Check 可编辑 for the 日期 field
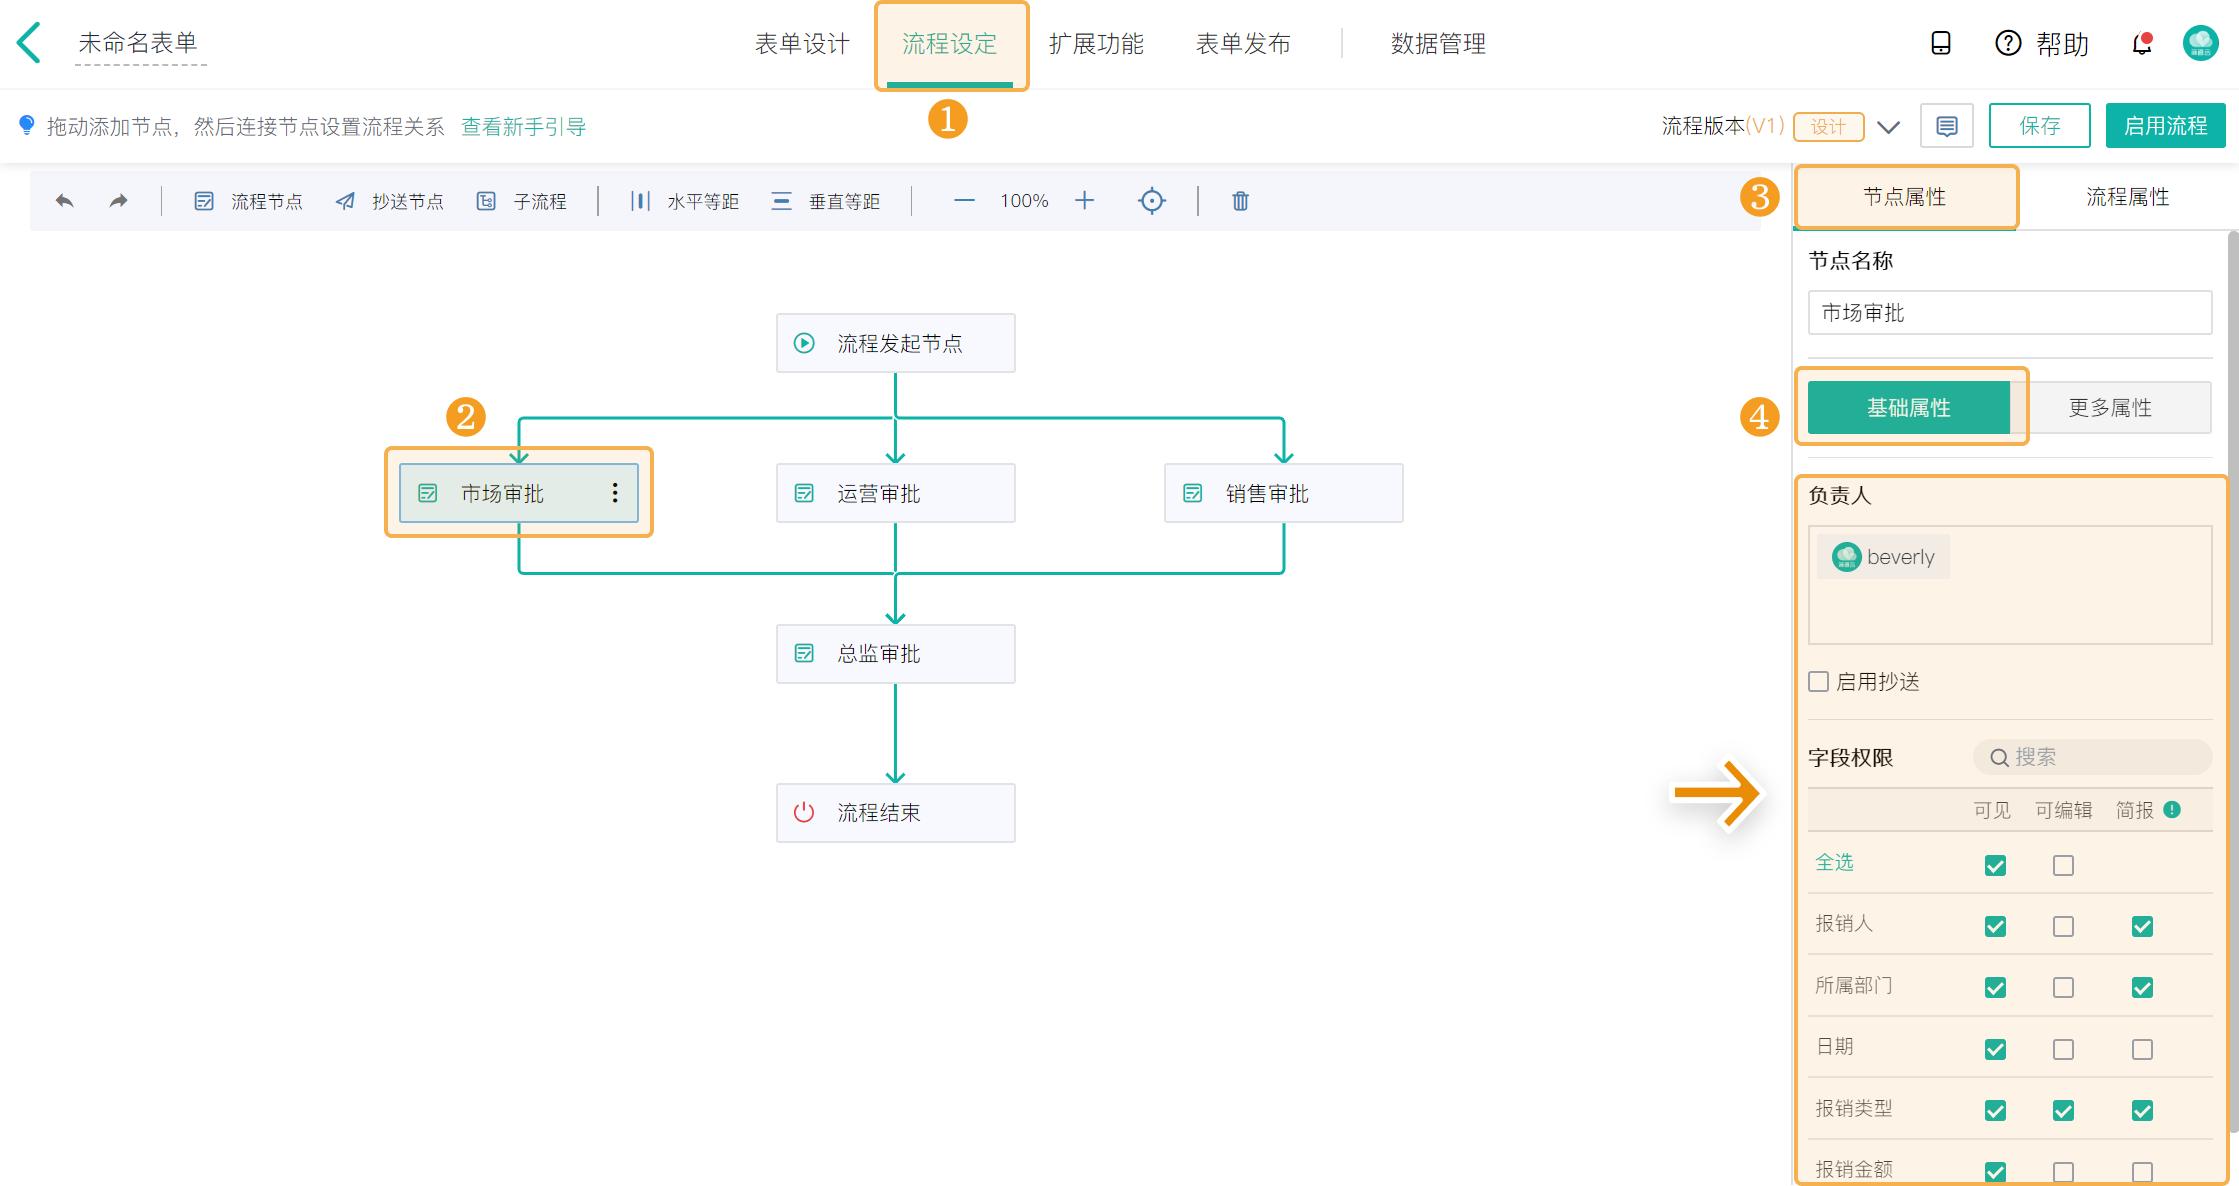Viewport: 2239px width, 1186px height. 2062,1049
